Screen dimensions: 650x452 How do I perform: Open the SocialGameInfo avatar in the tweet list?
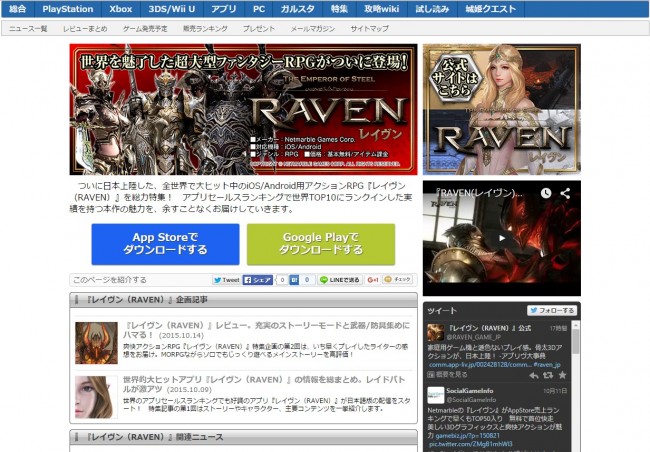[436, 395]
